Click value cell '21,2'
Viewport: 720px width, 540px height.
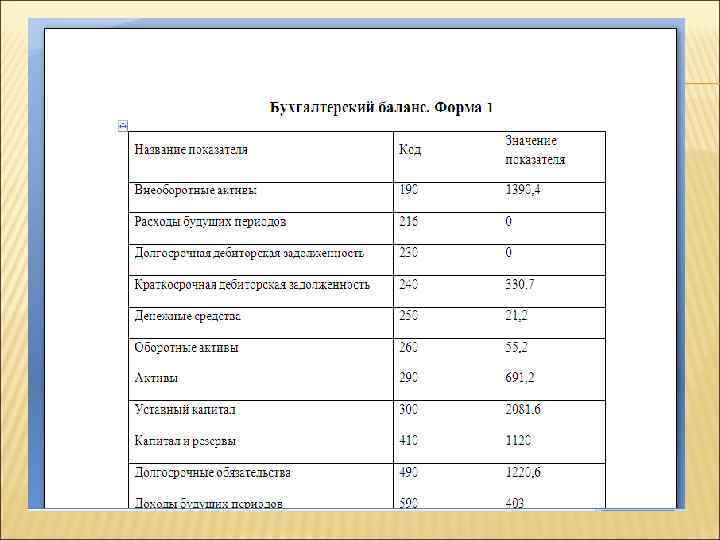tap(517, 316)
